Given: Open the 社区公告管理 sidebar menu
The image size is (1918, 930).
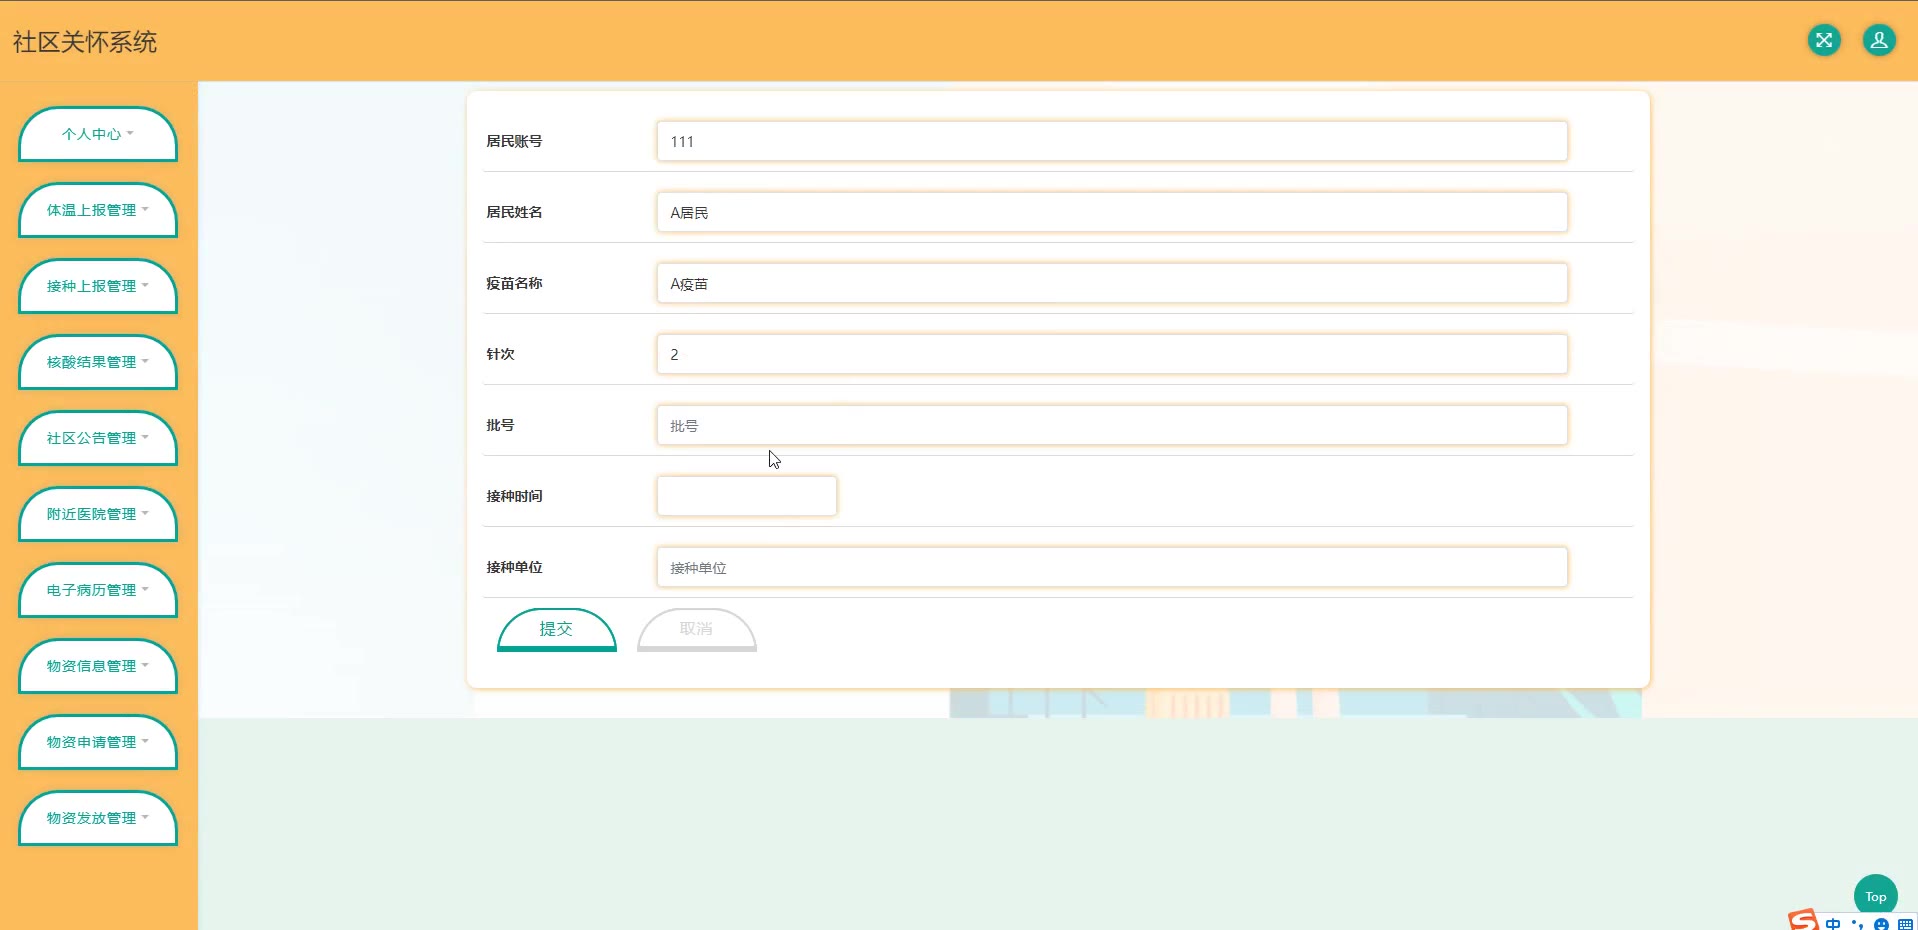Looking at the screenshot, I should click(x=98, y=438).
